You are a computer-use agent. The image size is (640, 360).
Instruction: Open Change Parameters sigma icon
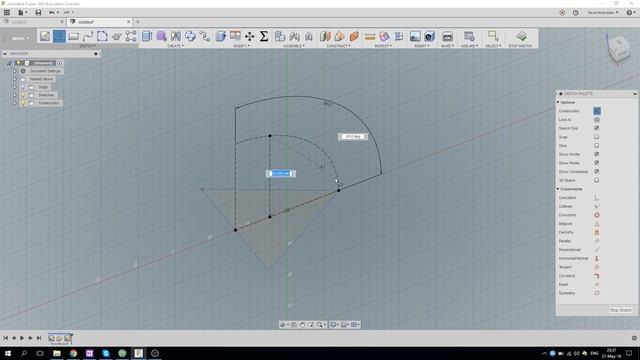264,36
